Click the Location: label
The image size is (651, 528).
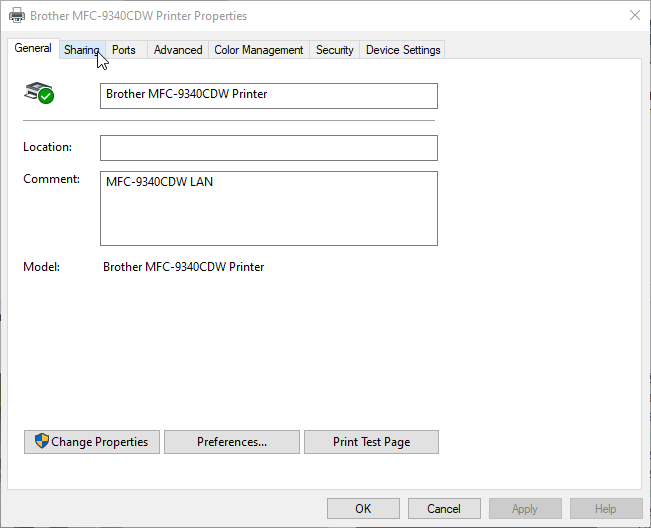(47, 147)
